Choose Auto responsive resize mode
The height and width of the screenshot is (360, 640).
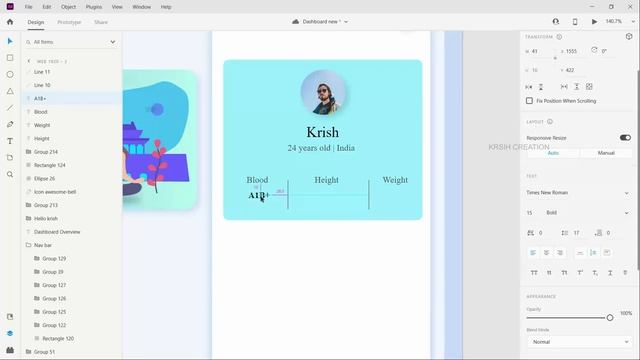point(553,153)
